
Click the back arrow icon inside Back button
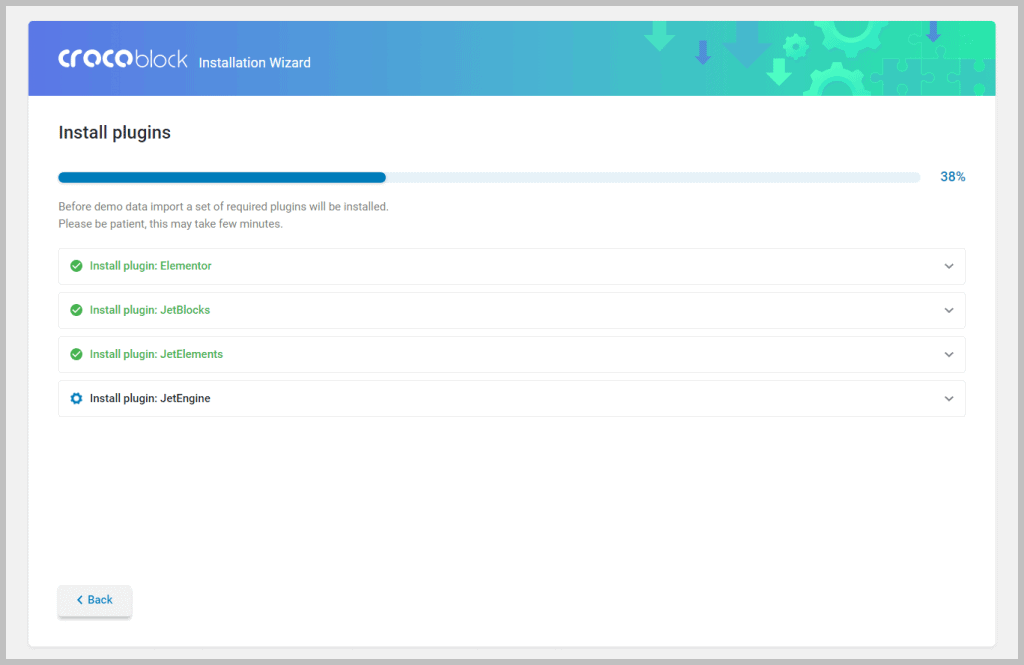pyautogui.click(x=79, y=600)
